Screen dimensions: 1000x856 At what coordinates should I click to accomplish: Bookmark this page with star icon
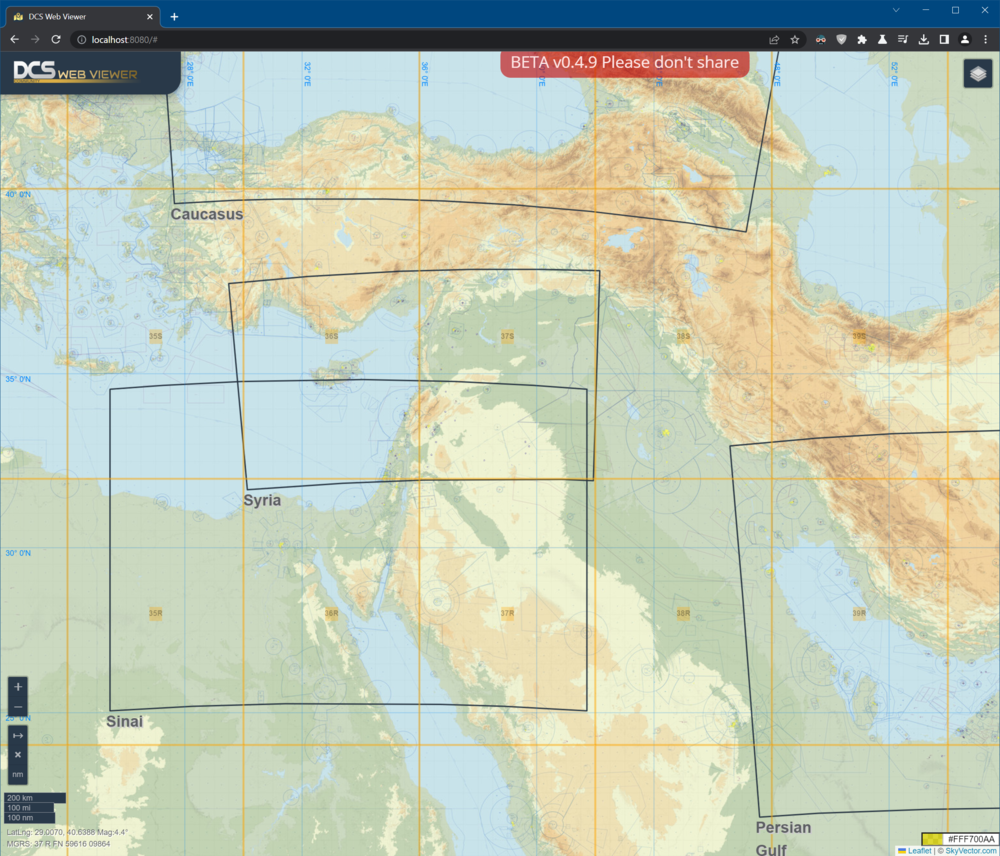coord(795,40)
